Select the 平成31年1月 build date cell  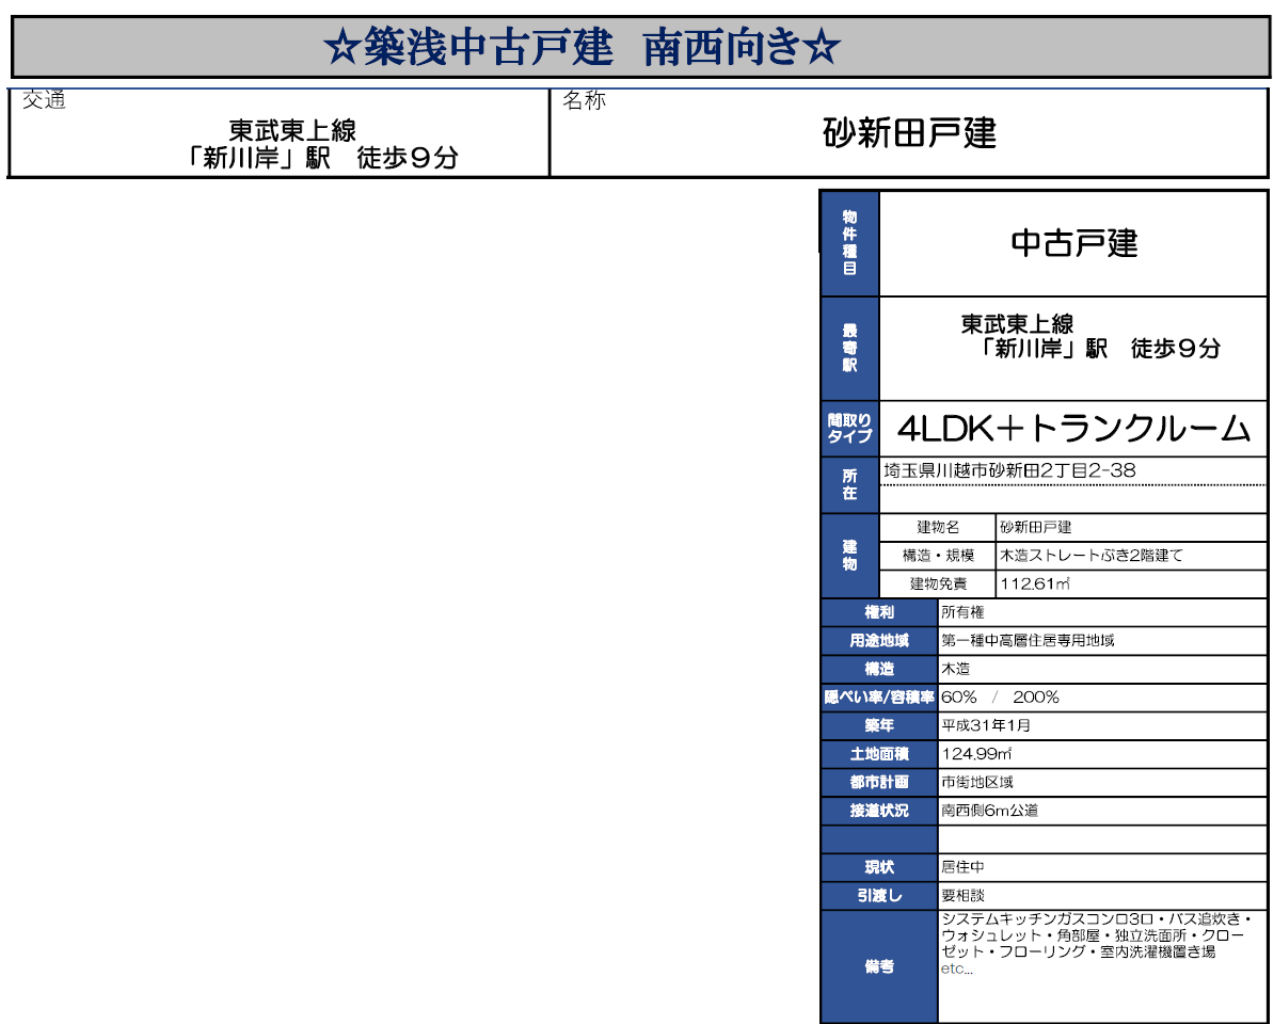986,725
